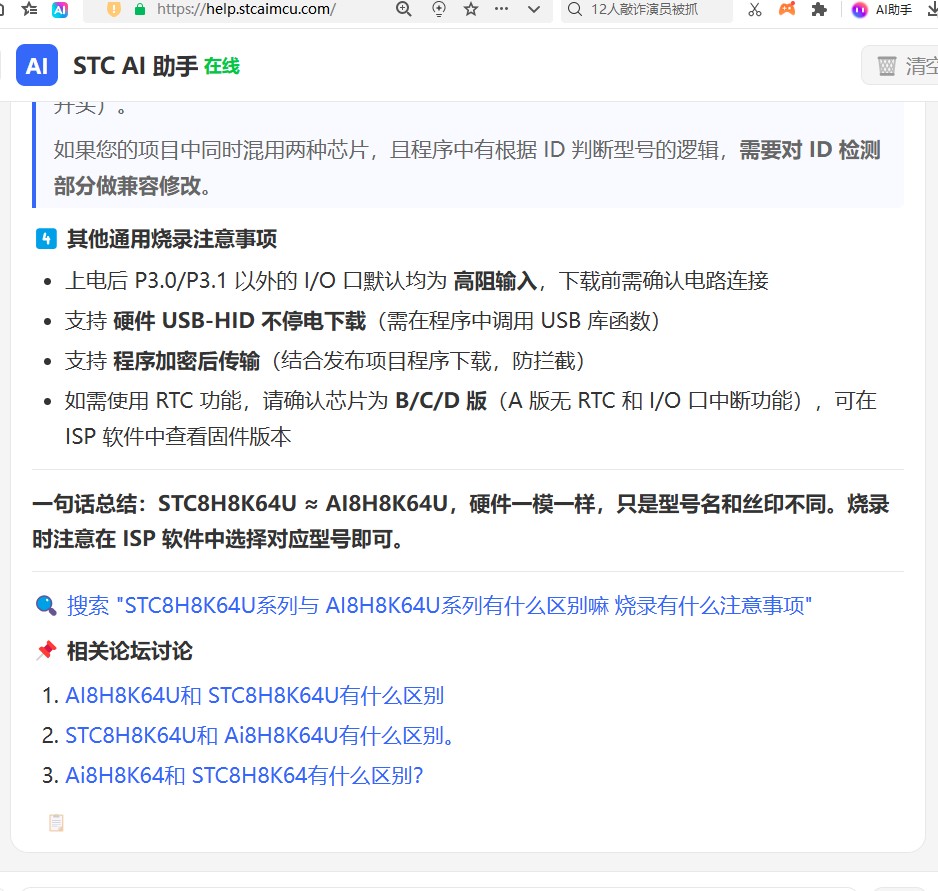Click the bold text 程序加密后传输
This screenshot has height=891, width=938.
[187, 361]
